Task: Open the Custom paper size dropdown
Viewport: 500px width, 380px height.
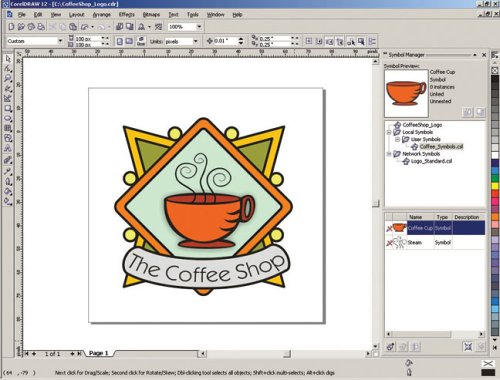Action: (x=60, y=41)
